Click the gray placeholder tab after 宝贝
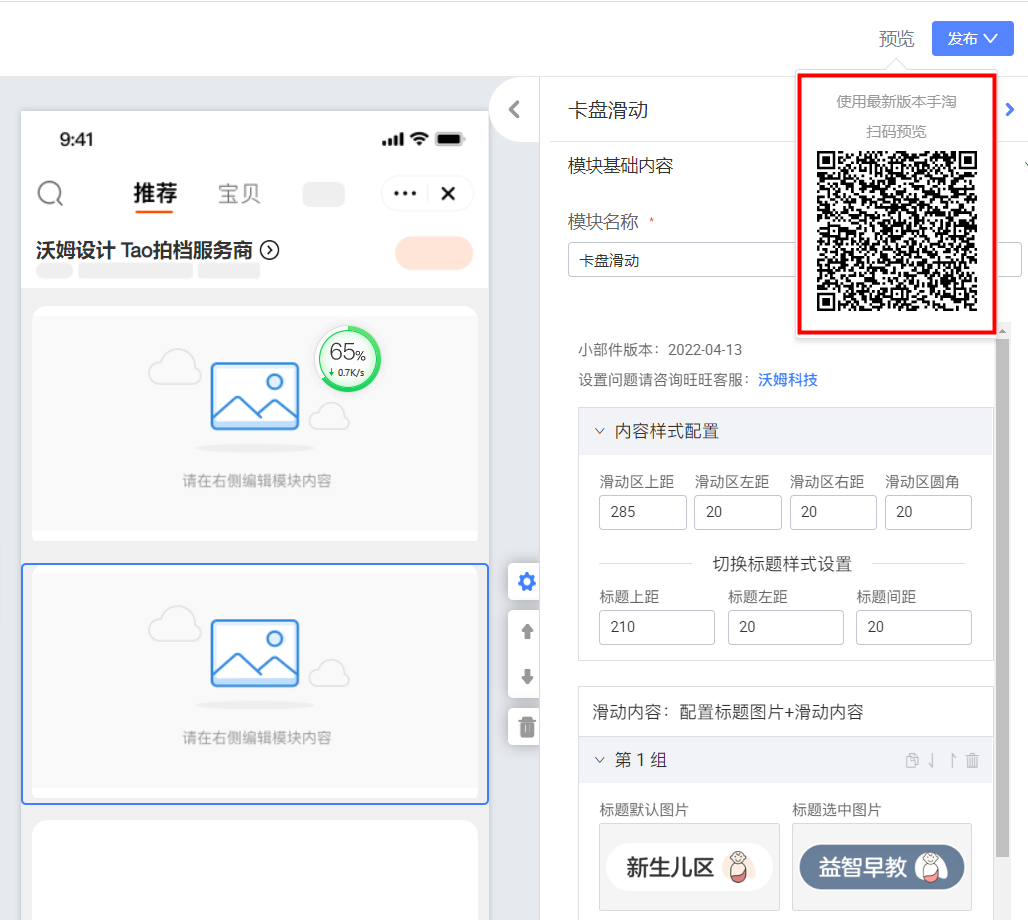 click(323, 194)
